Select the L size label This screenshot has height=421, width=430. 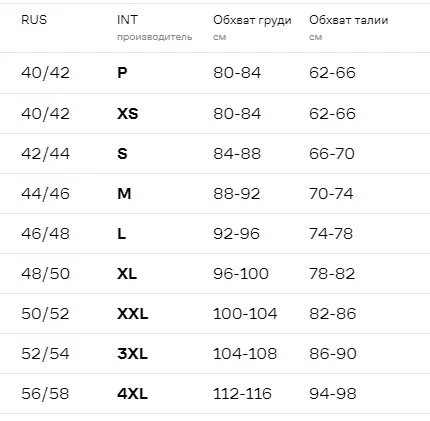click(122, 234)
